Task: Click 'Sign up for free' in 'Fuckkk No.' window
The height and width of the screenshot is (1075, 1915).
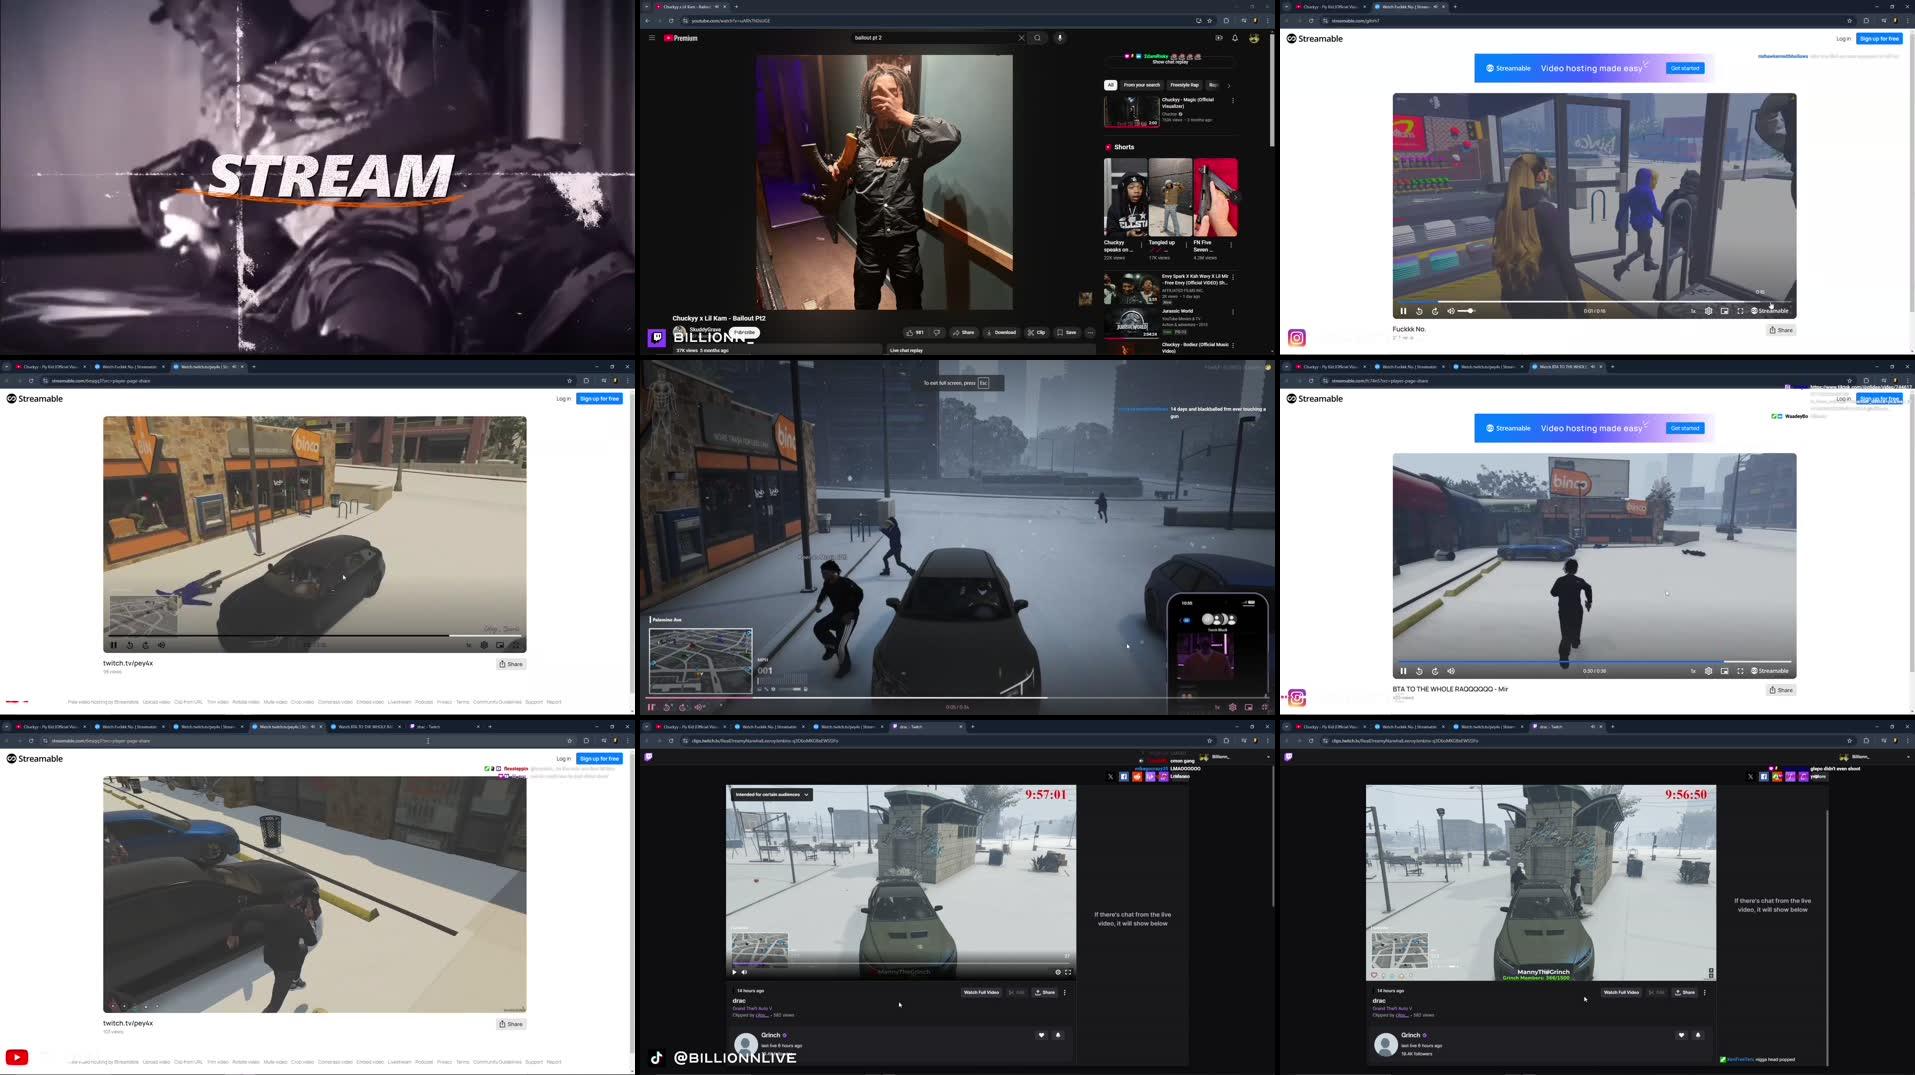Action: point(1879,39)
